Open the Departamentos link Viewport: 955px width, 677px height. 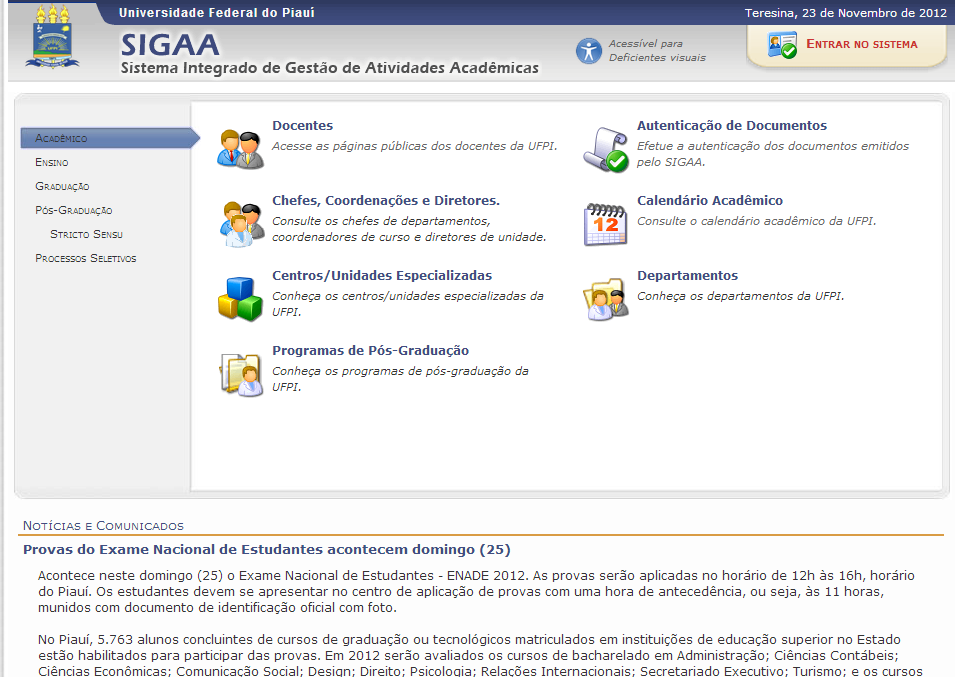[x=688, y=275]
